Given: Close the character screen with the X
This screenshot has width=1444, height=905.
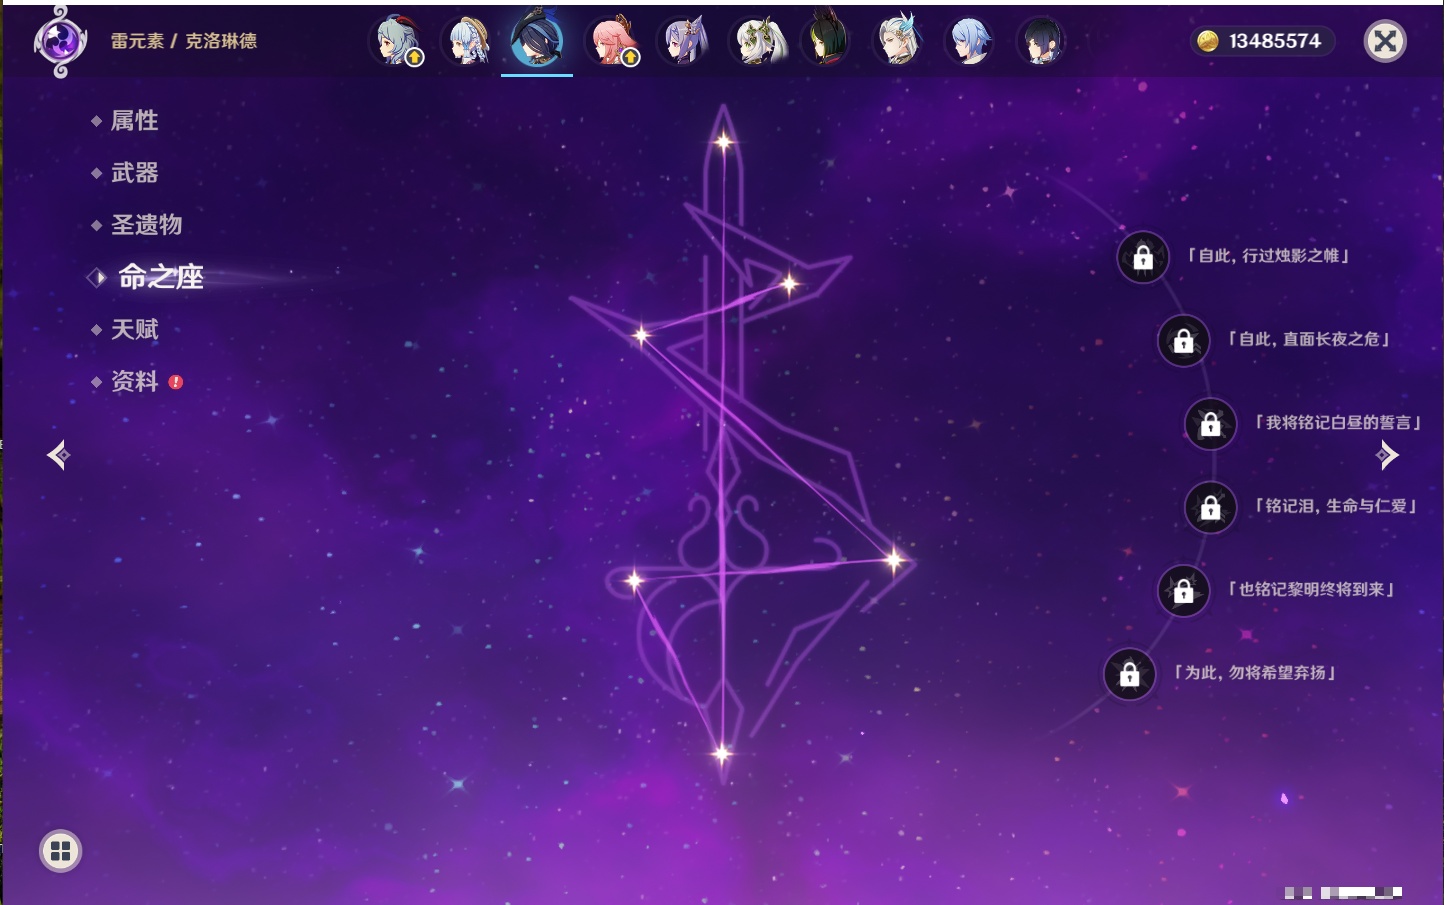Looking at the screenshot, I should [x=1385, y=41].
